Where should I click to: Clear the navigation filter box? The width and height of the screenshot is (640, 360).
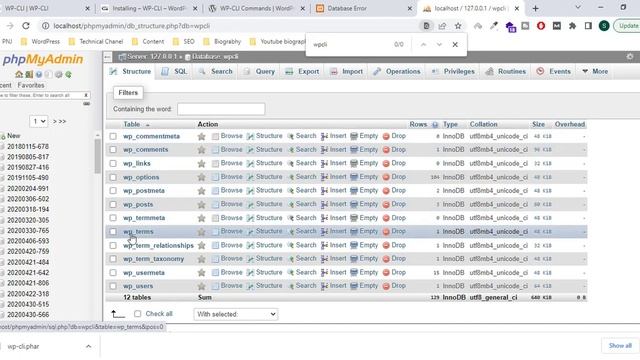(x=86, y=95)
